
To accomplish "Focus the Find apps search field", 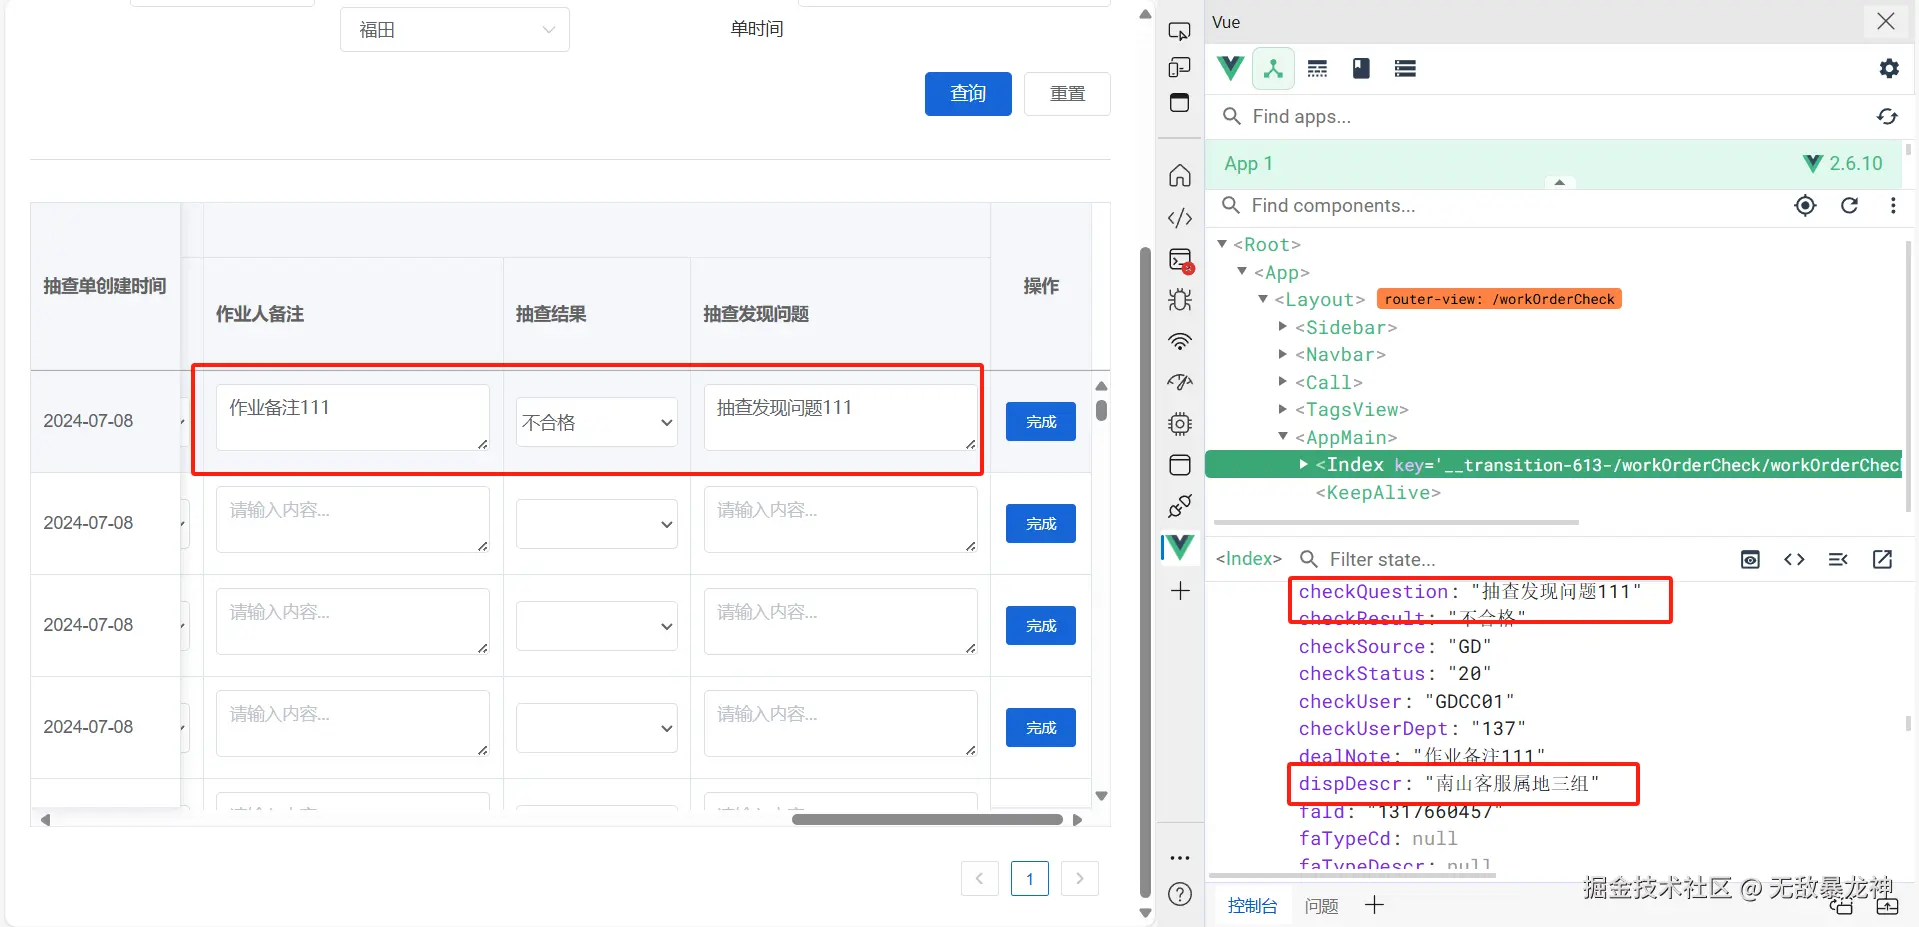I will pos(1540,117).
